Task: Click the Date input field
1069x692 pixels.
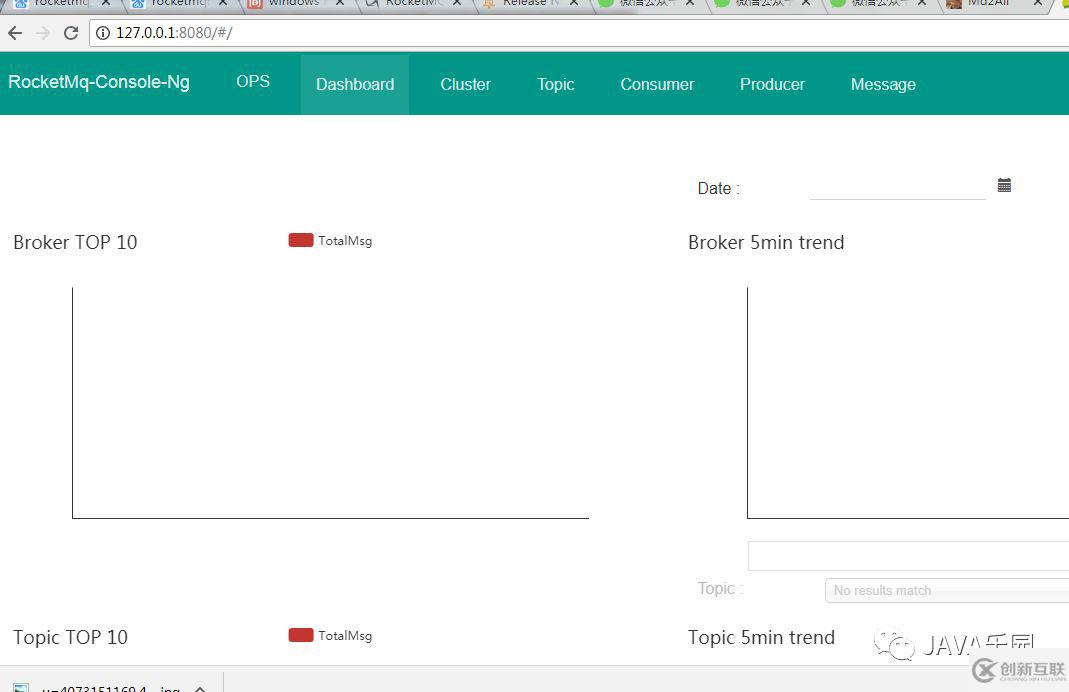Action: 897,187
